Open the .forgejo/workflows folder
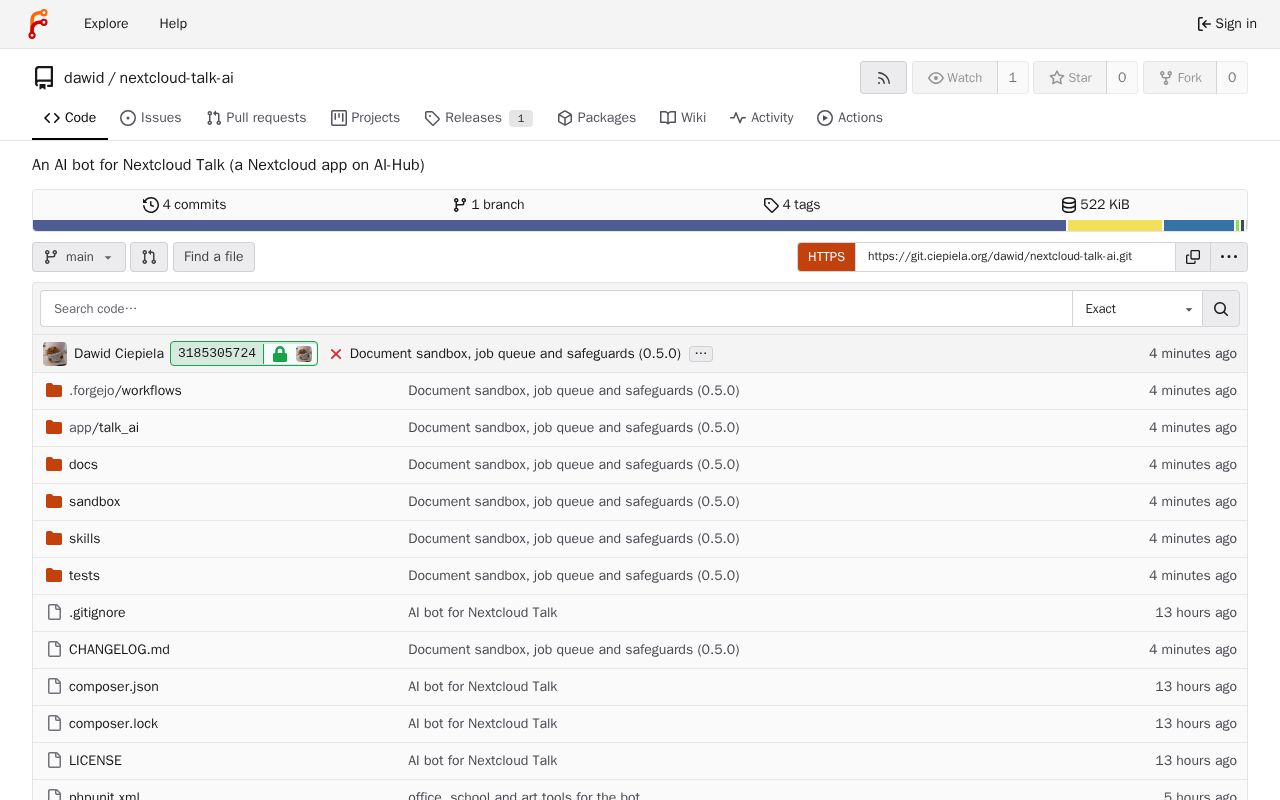 (x=125, y=391)
